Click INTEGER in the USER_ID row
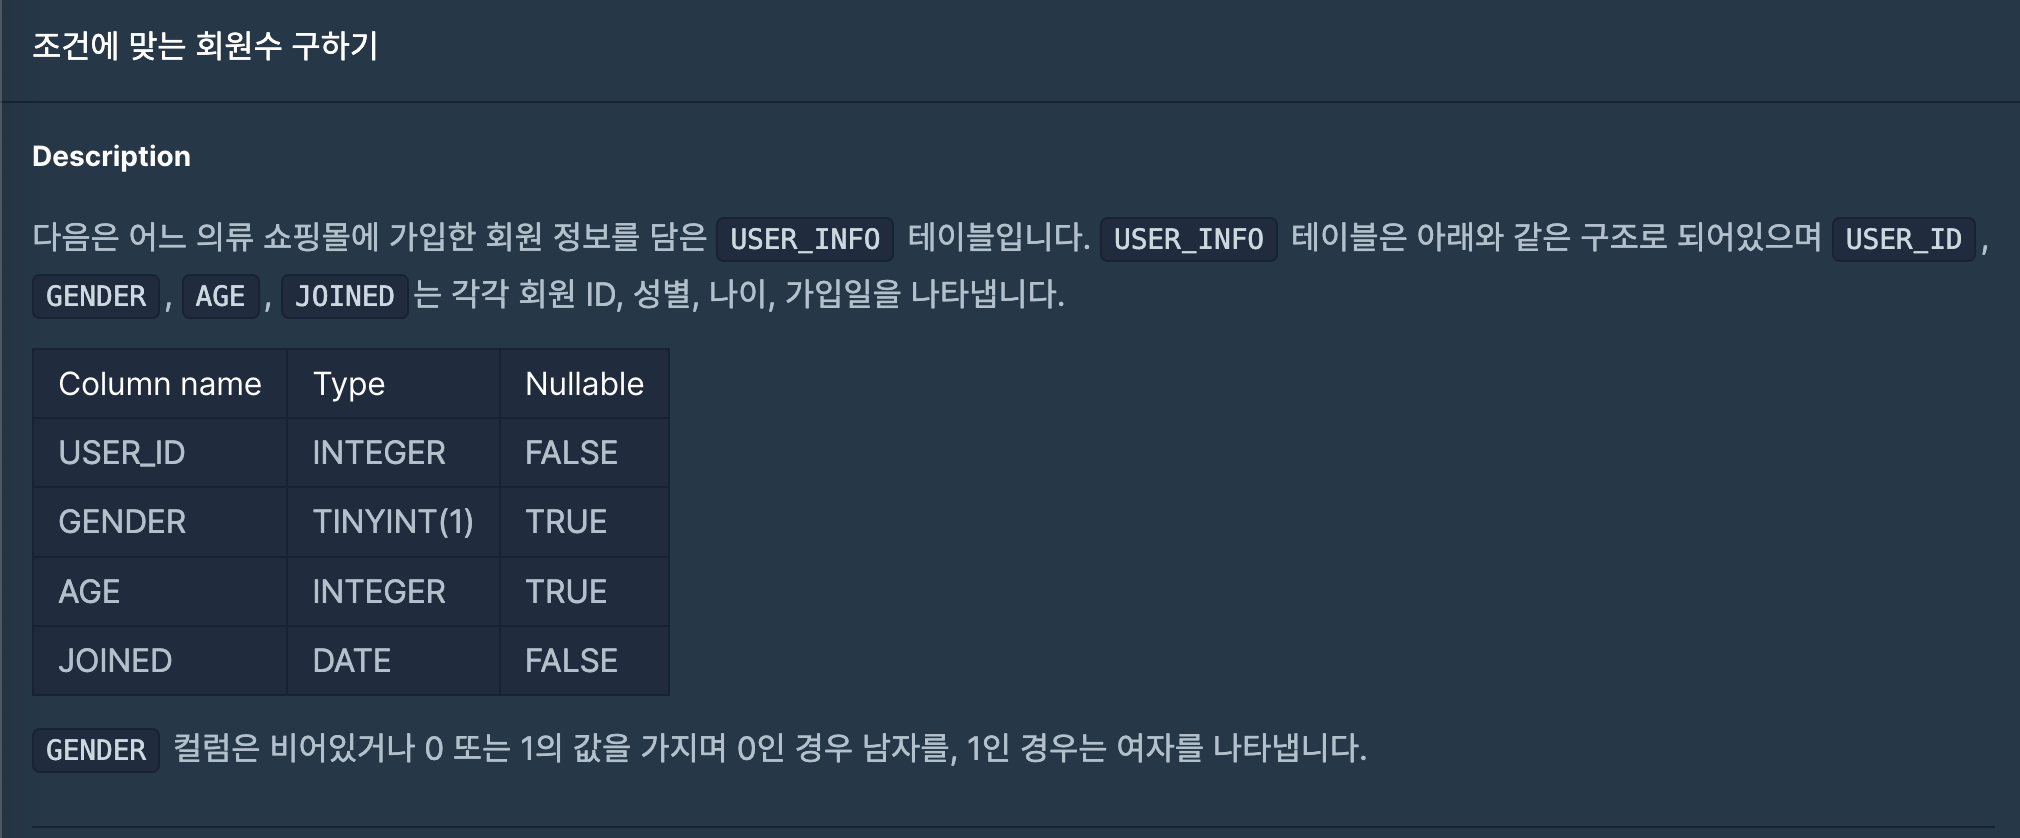The width and height of the screenshot is (2020, 838). click(x=379, y=453)
